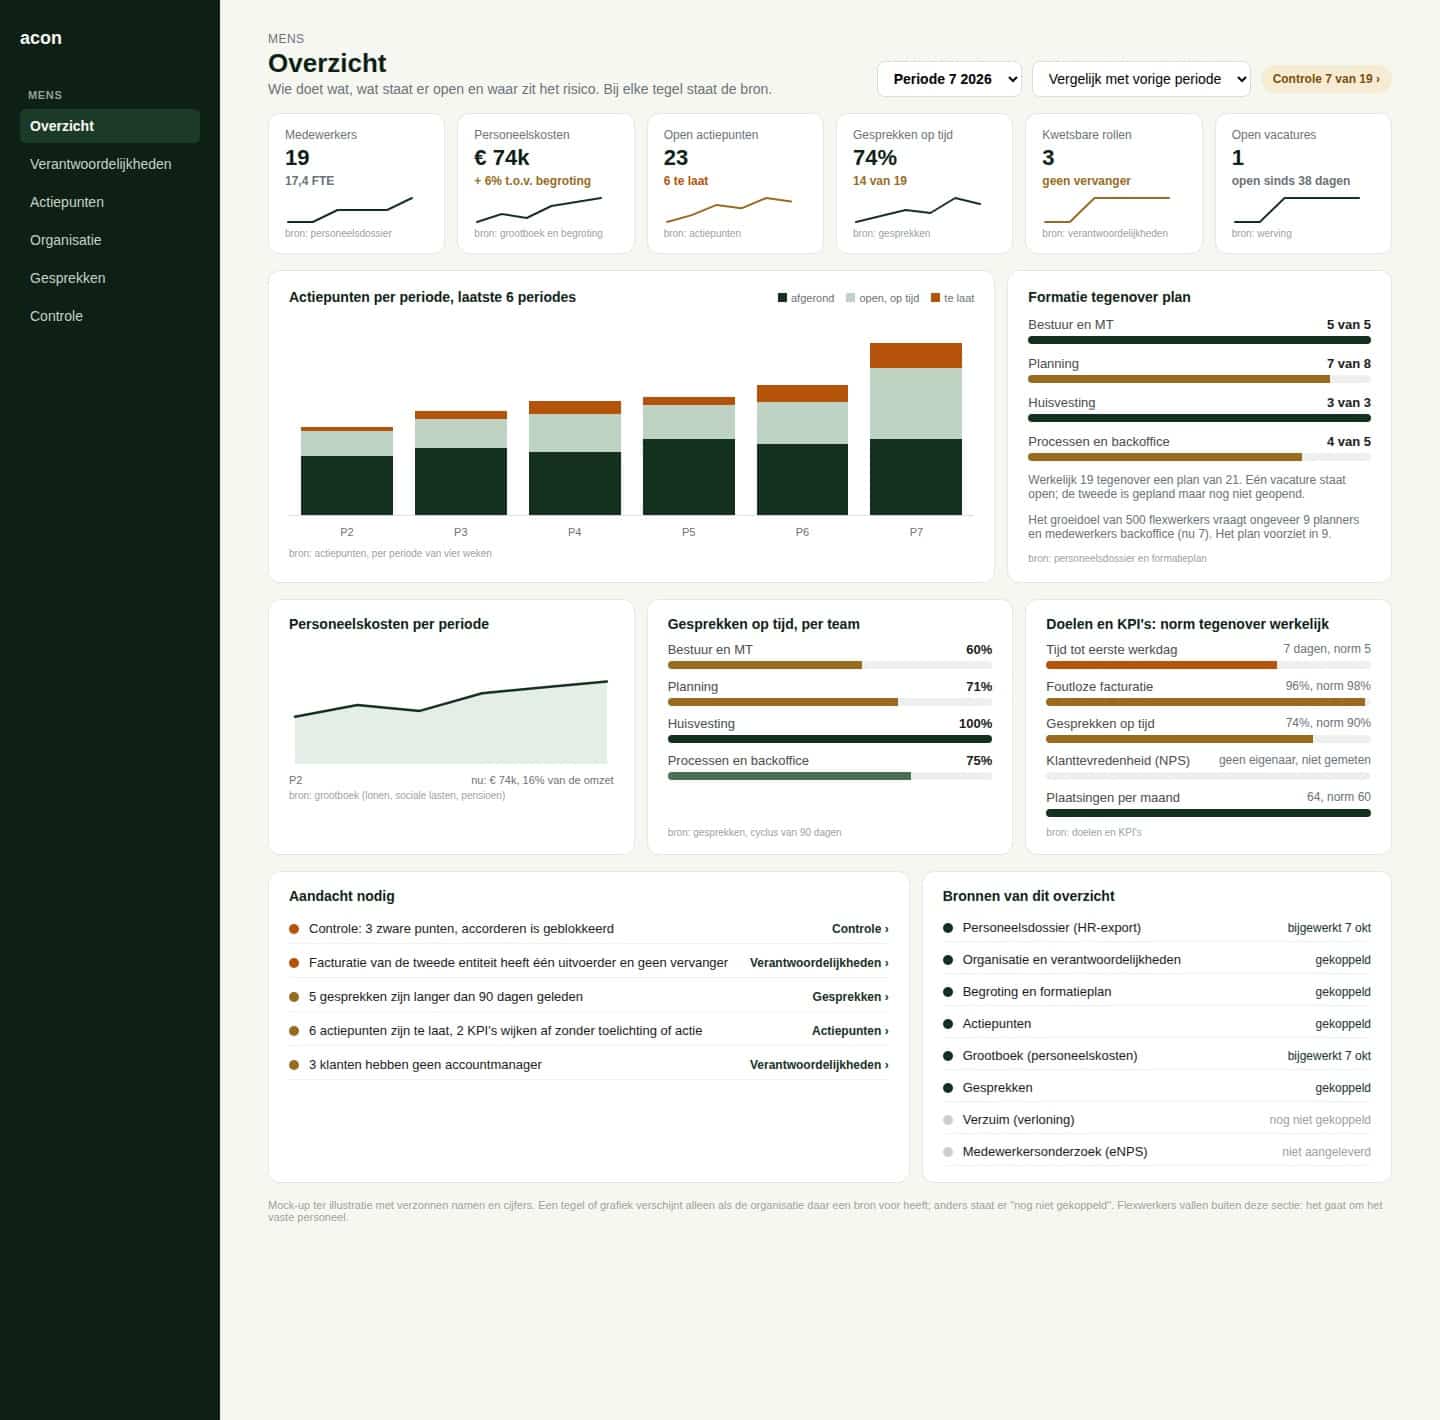This screenshot has width=1440, height=1420.
Task: Click the P7 bar in the Actiepunten chart
Action: point(916,429)
